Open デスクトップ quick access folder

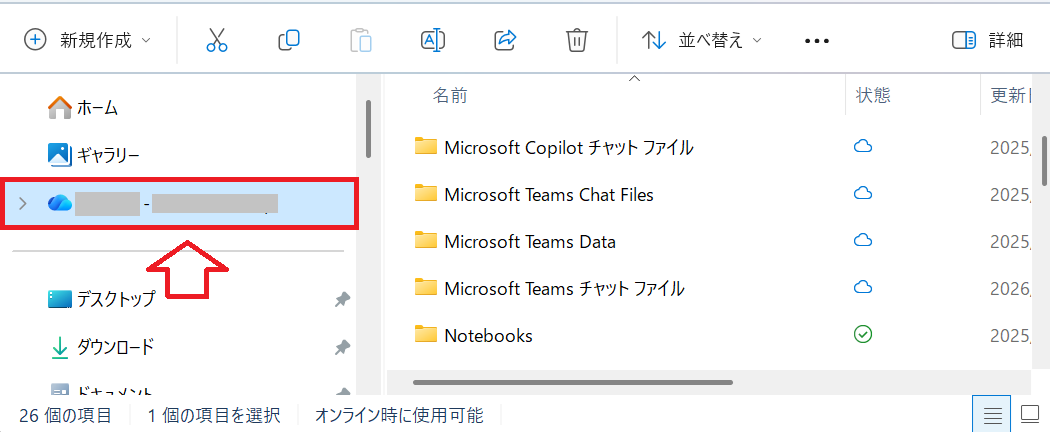pos(116,299)
